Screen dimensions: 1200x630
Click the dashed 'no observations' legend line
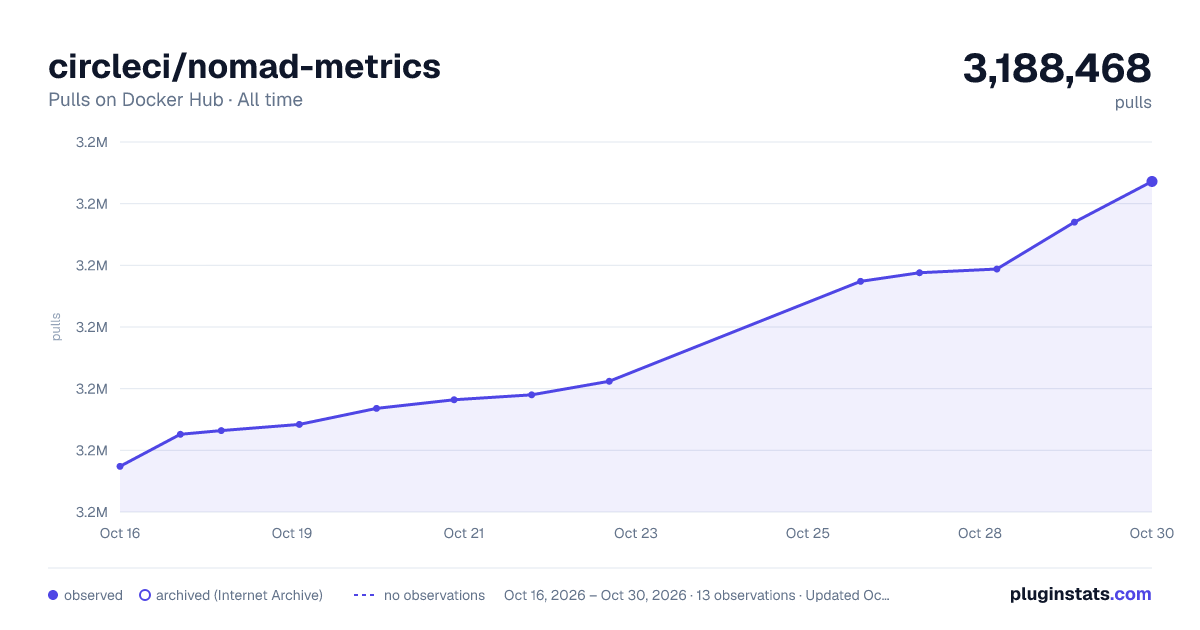click(364, 595)
